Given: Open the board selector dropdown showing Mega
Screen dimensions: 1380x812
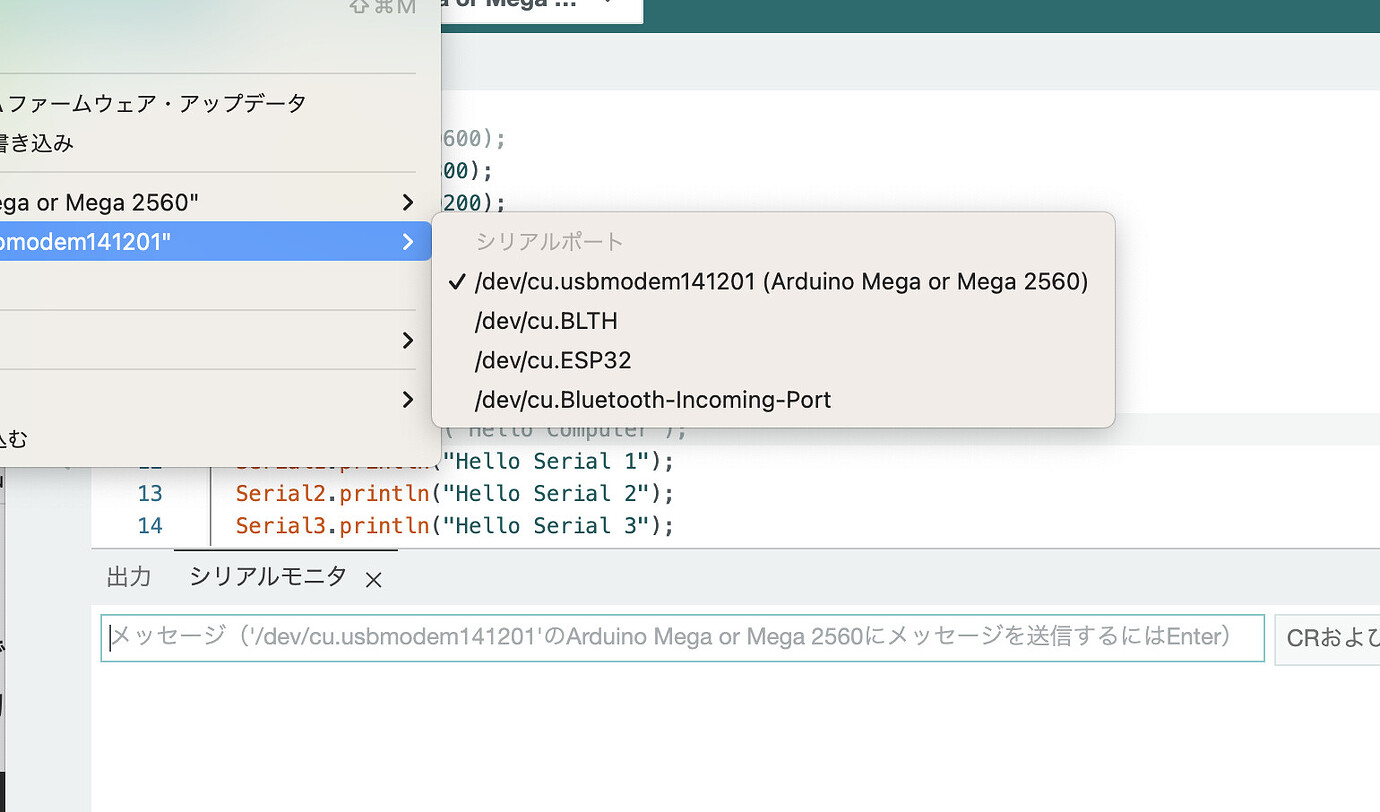Looking at the screenshot, I should [x=540, y=5].
